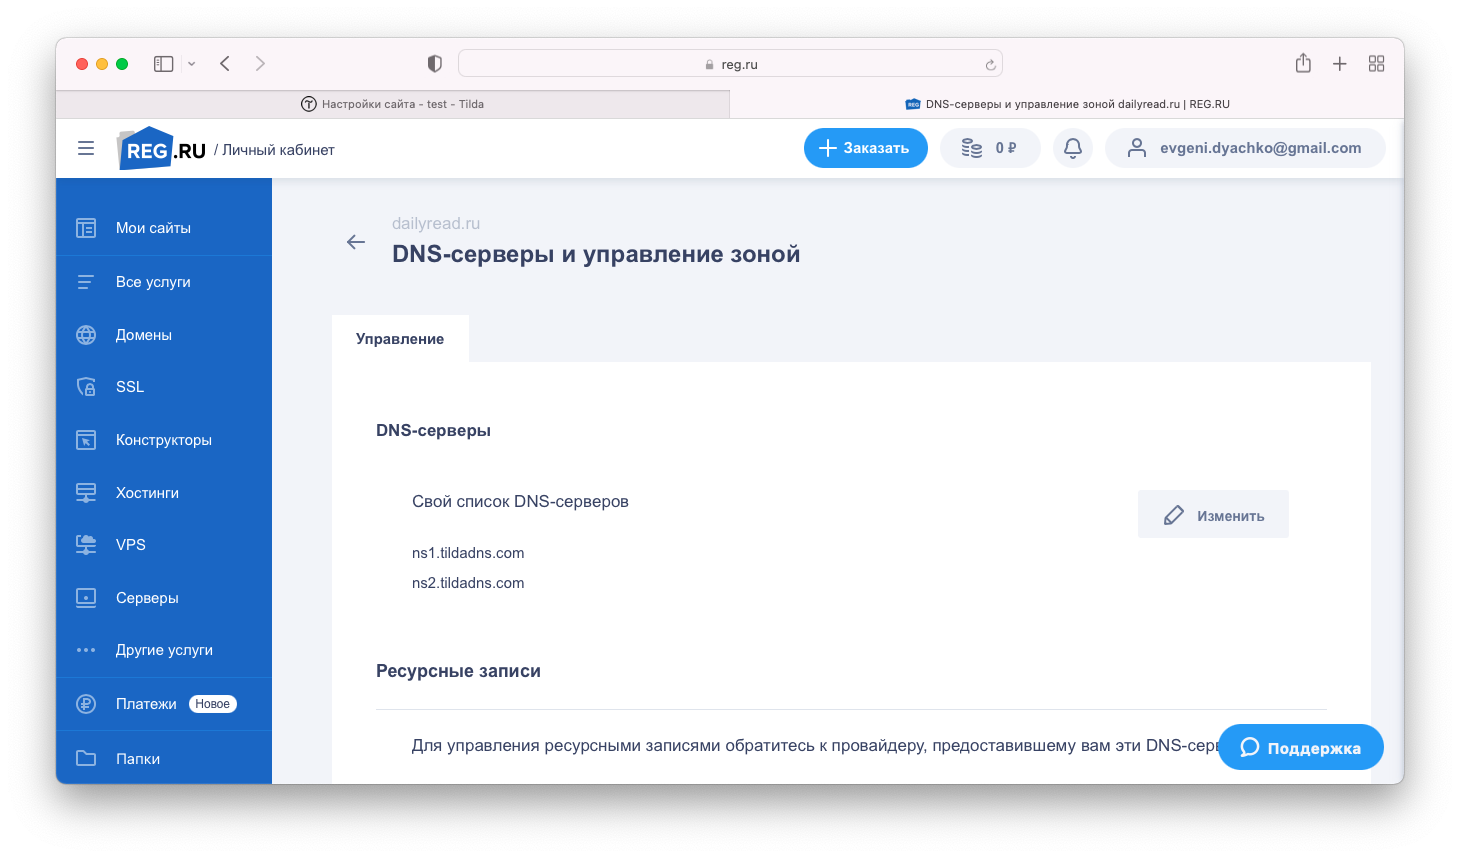The width and height of the screenshot is (1460, 858).
Task: Reload the page in Safari
Action: 990,65
